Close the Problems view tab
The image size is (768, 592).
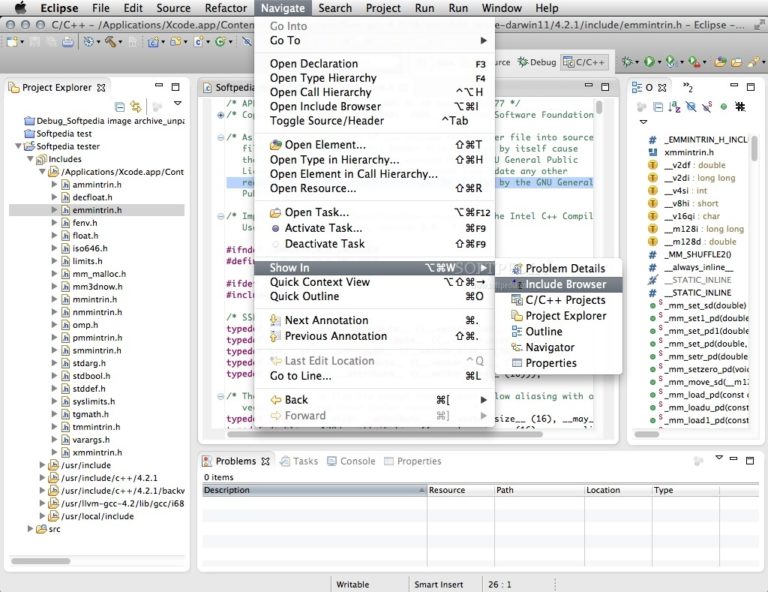265,461
